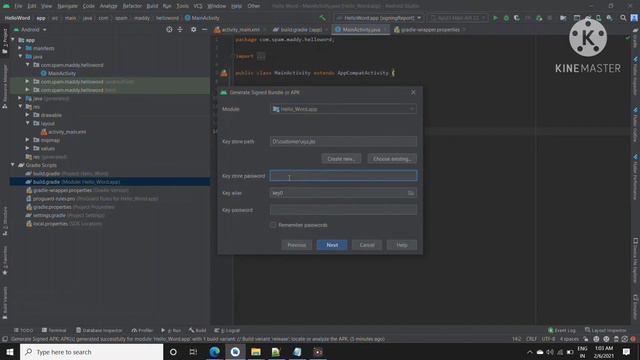
Task: Click the Cancel button in dialog
Action: point(367,245)
